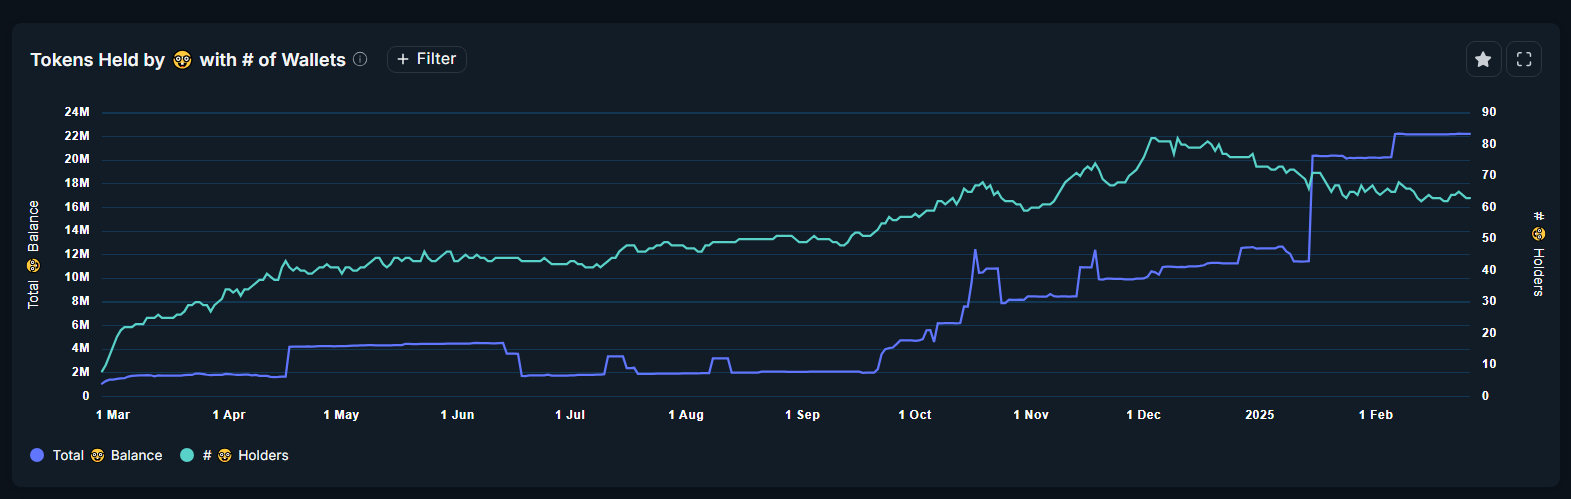Click the '1 Sep' x-axis label
This screenshot has height=499, width=1571.
(802, 415)
